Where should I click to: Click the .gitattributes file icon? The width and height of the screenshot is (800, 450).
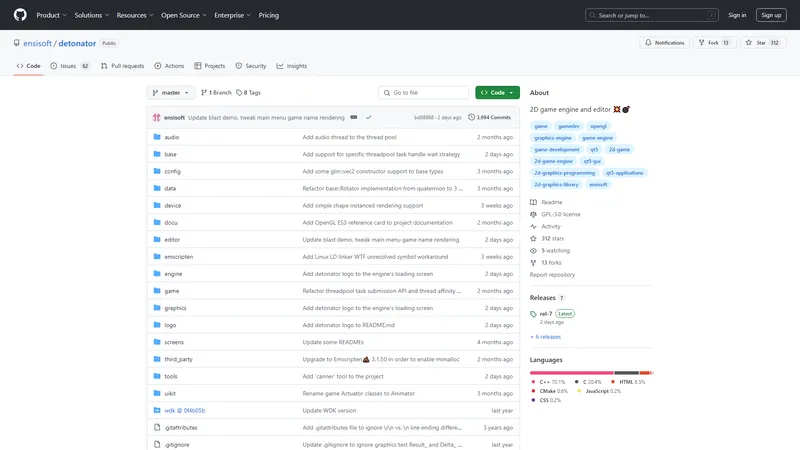pyautogui.click(x=157, y=428)
